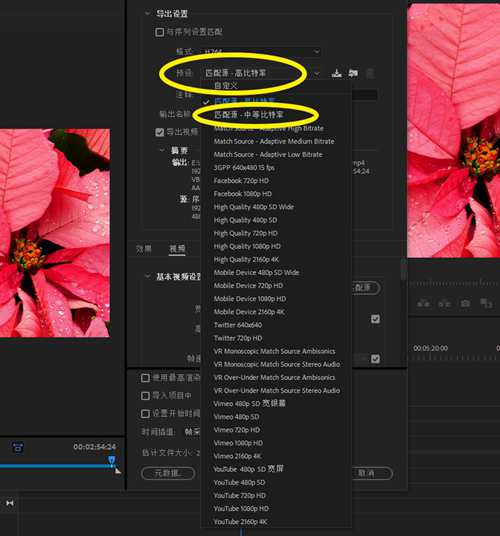Collapse the export settings section chevron
Viewport: 500px width, 536px height.
[x=147, y=13]
